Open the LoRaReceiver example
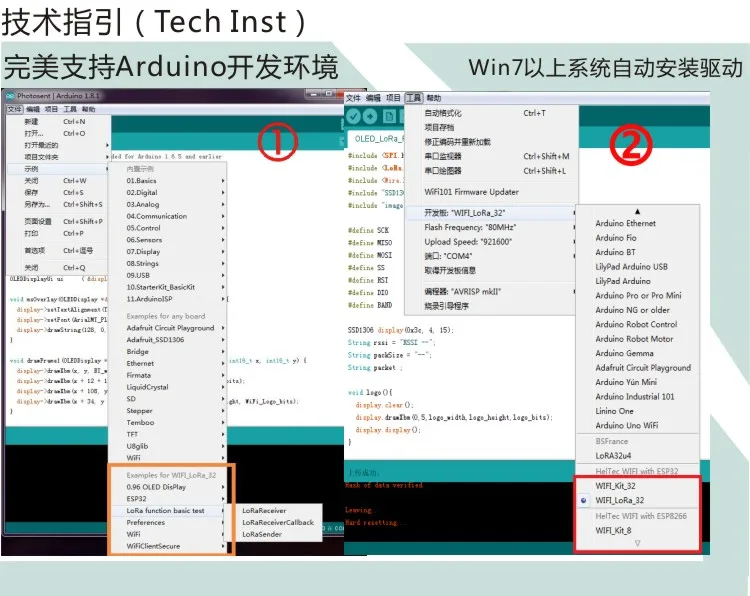Viewport: 750px width, 596px height. coord(264,510)
